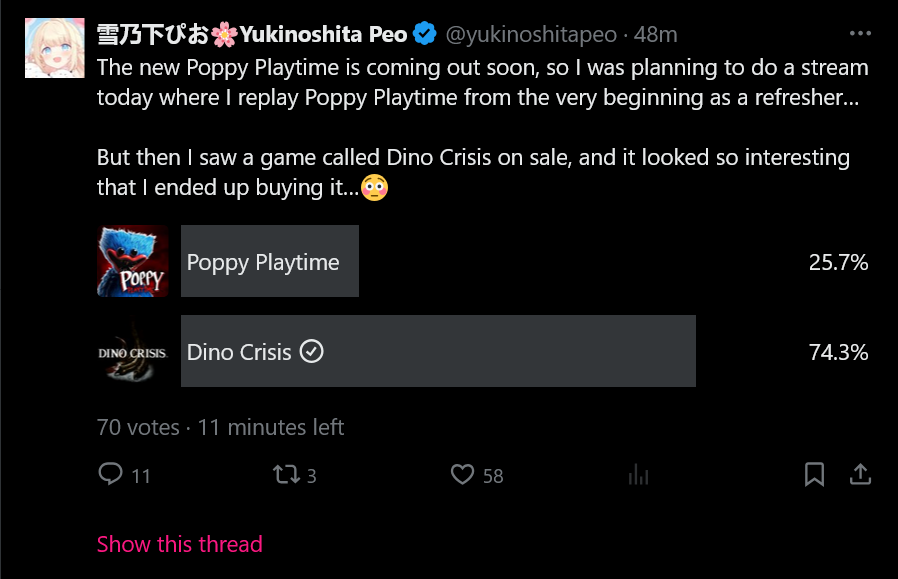This screenshot has width=898, height=579.
Task: Click the Dino Crisis game thumbnail
Action: click(x=132, y=351)
